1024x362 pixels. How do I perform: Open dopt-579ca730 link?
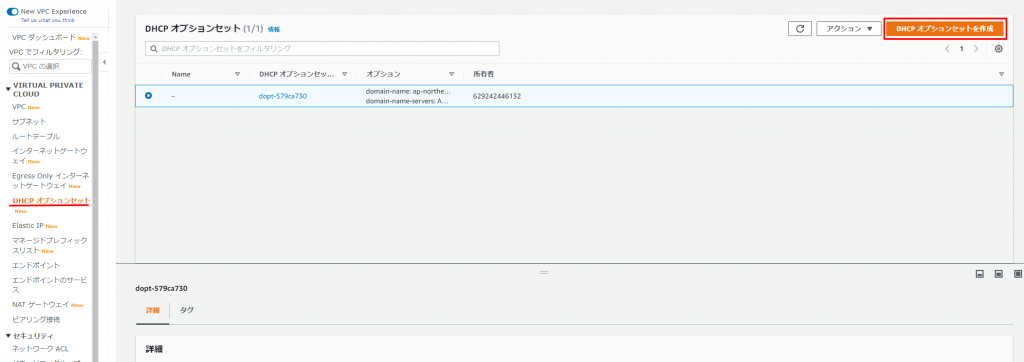[x=283, y=96]
